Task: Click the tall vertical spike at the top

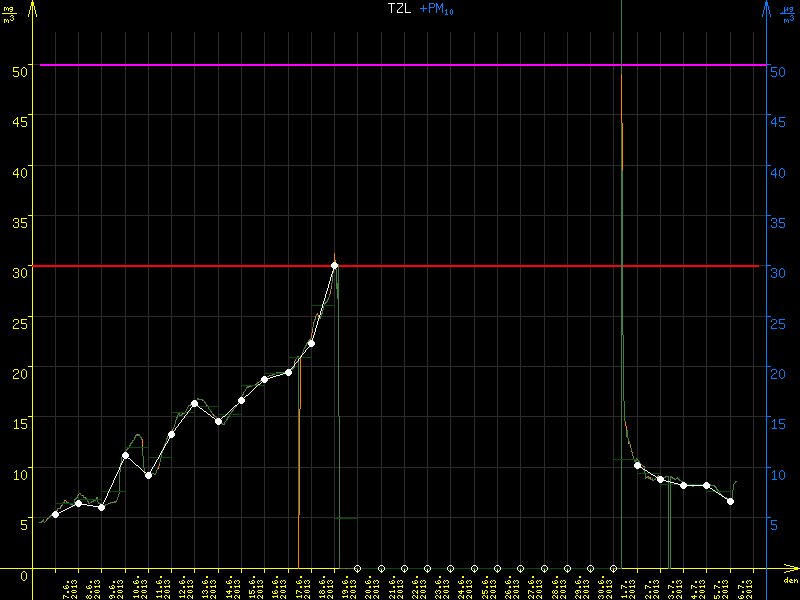Action: pyautogui.click(x=622, y=100)
